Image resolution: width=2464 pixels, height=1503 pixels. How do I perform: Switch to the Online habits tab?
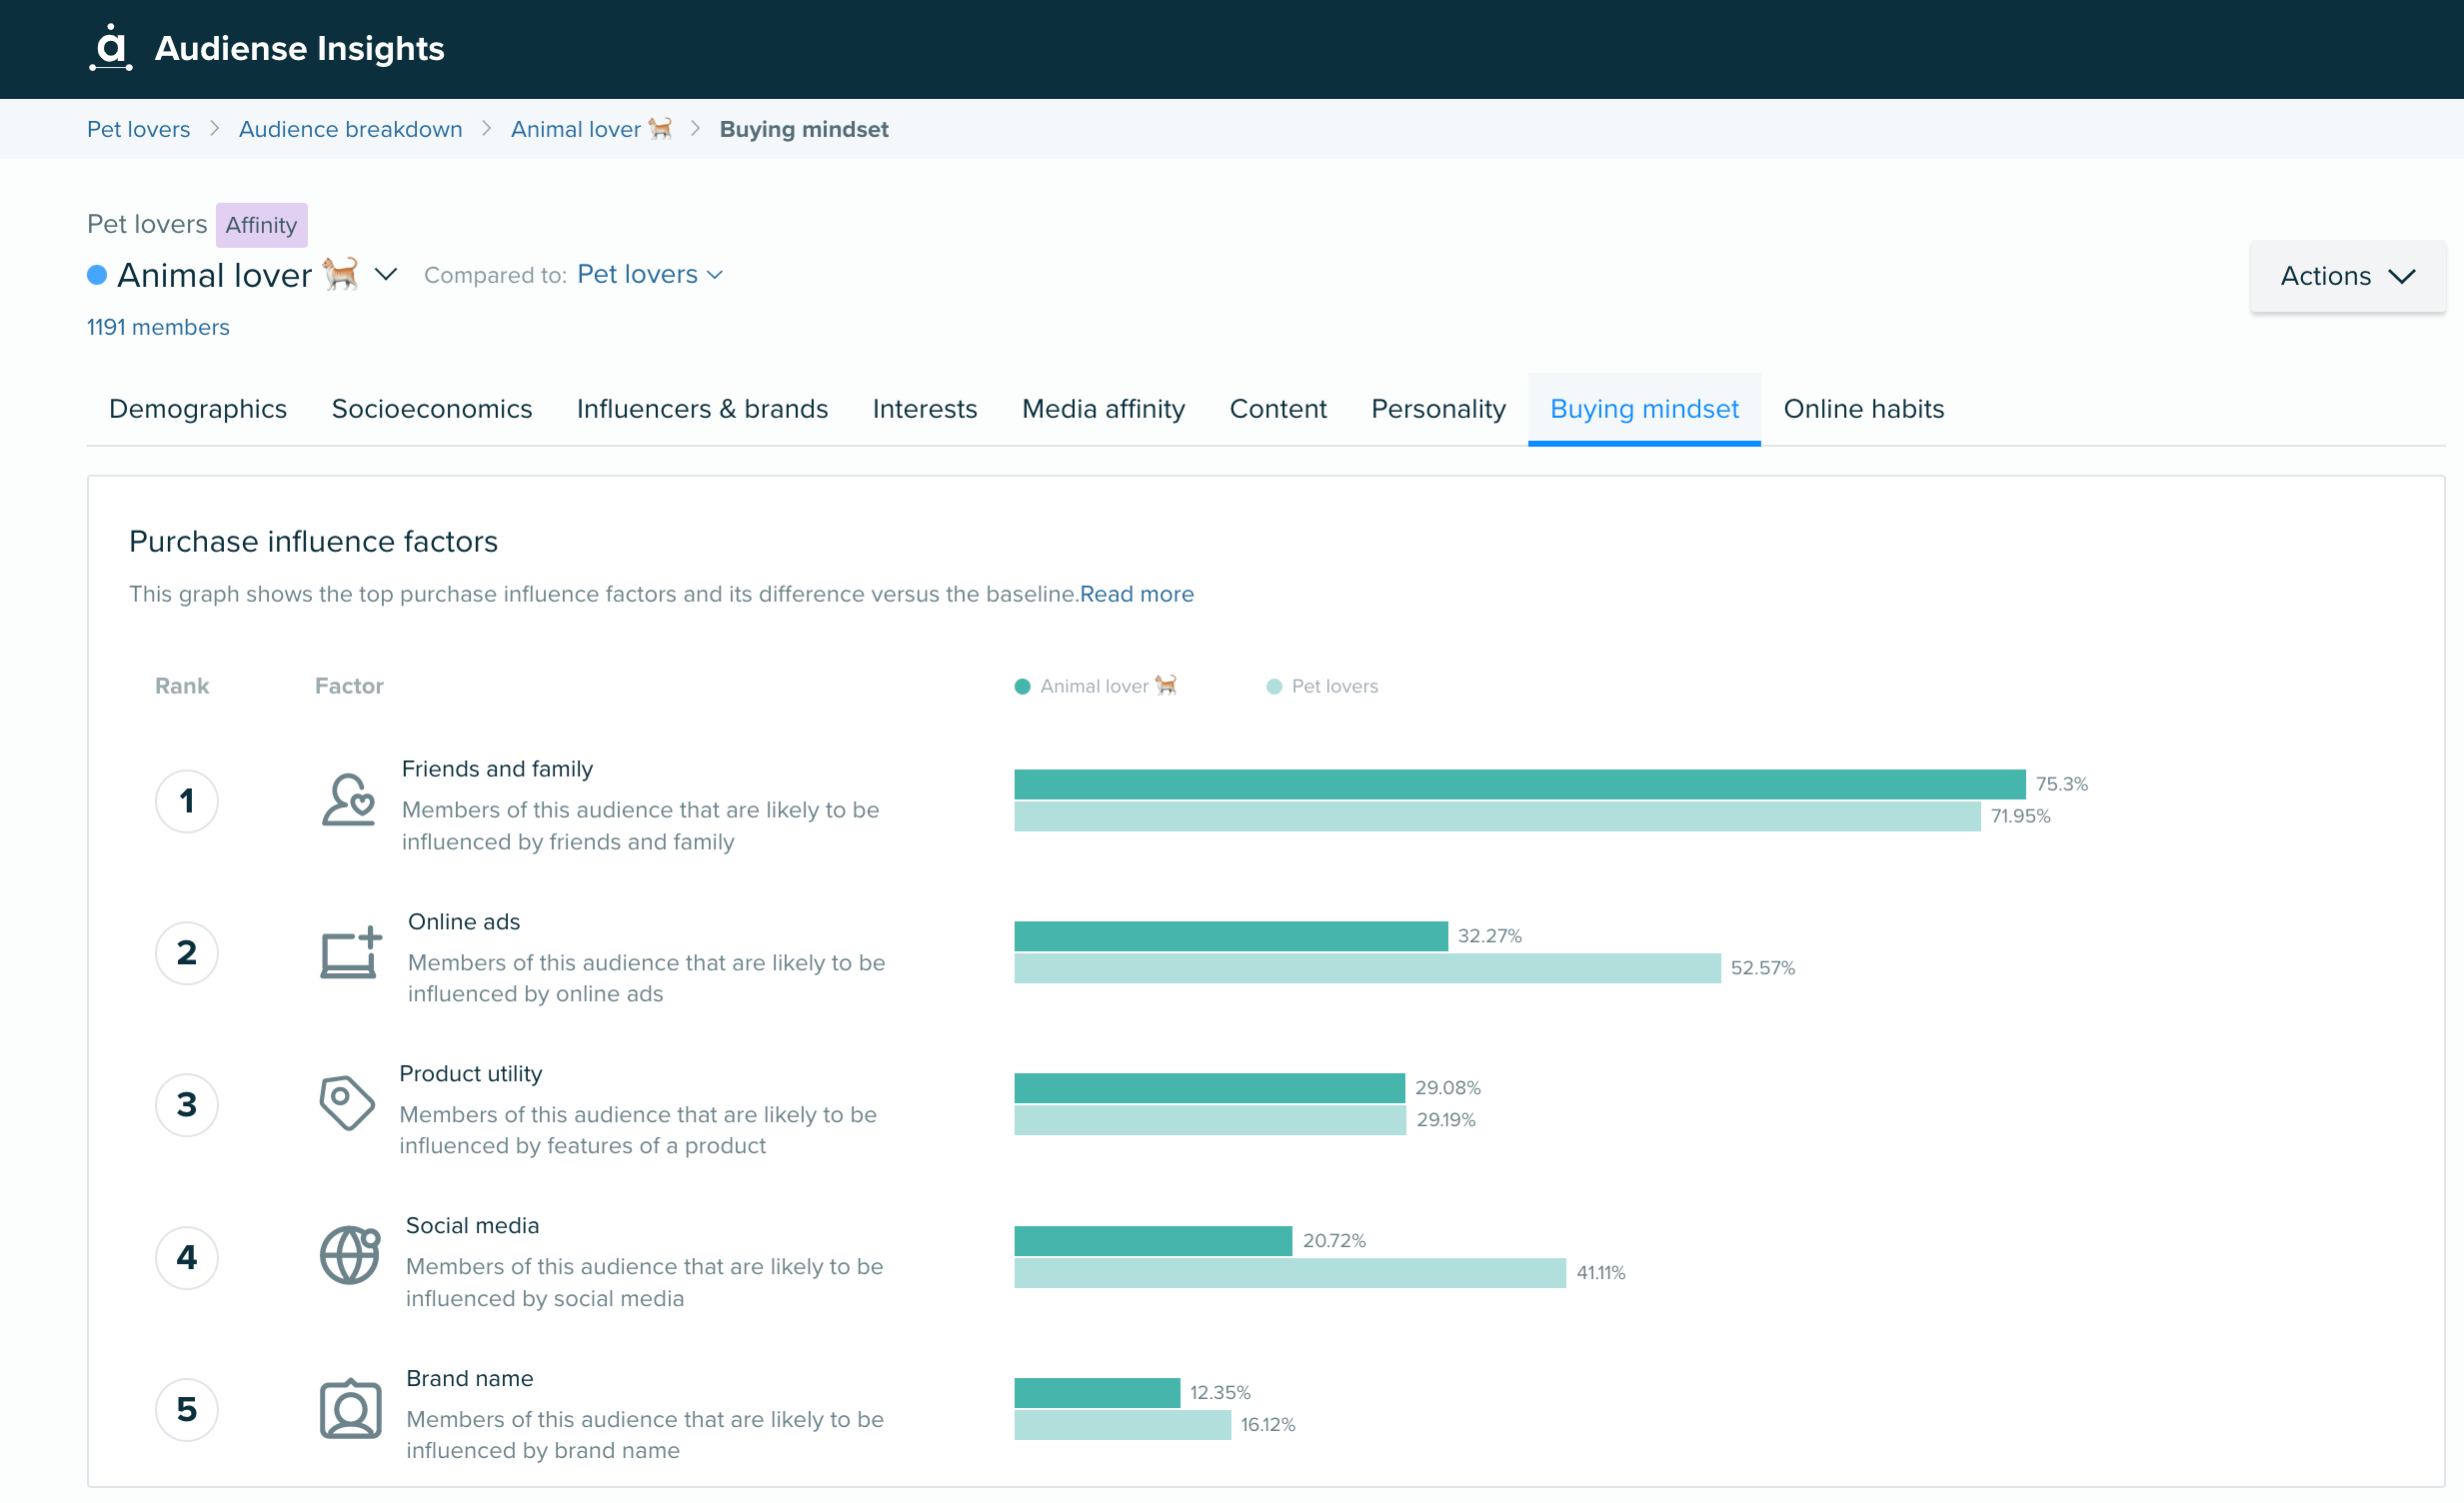point(1863,409)
